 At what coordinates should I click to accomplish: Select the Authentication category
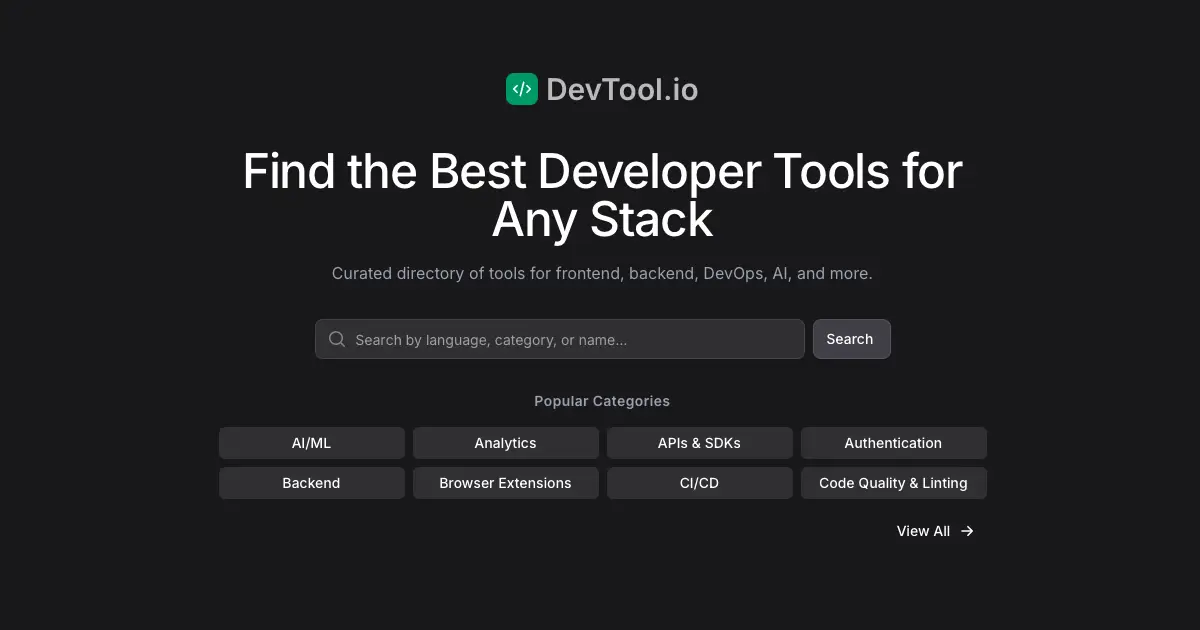point(893,442)
